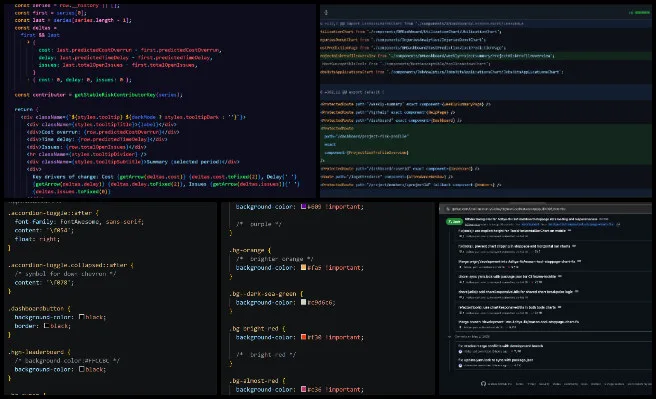
Task: Click the GitHub logo in page footer
Action: (x=483, y=384)
